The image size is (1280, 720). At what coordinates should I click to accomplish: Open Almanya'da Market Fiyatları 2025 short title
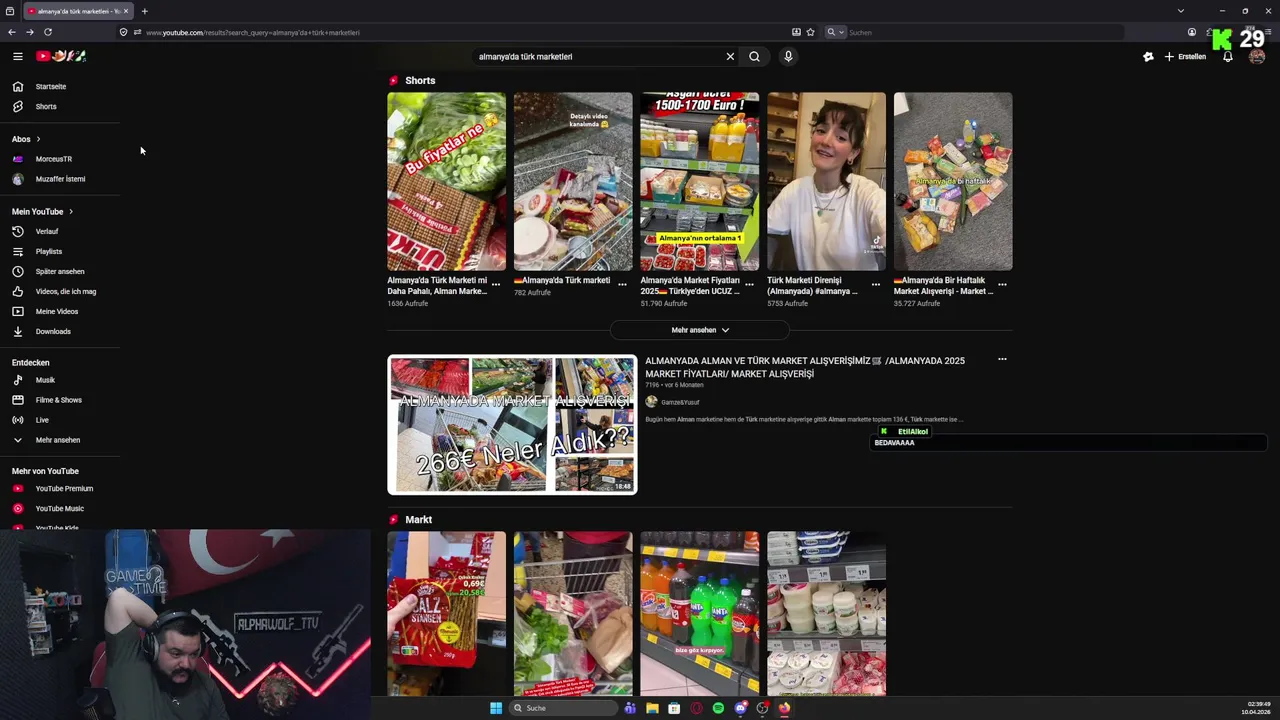(x=690, y=286)
